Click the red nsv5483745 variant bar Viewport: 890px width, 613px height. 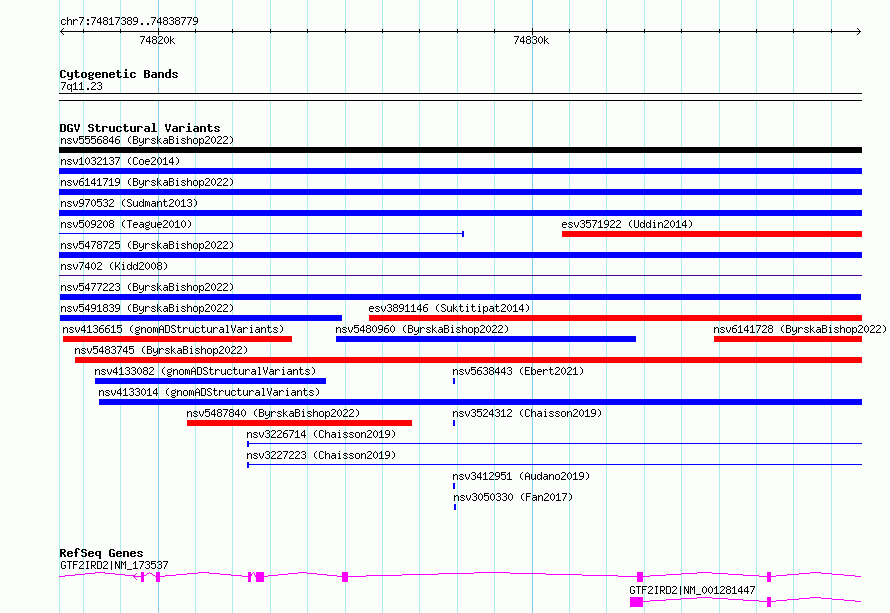point(468,360)
